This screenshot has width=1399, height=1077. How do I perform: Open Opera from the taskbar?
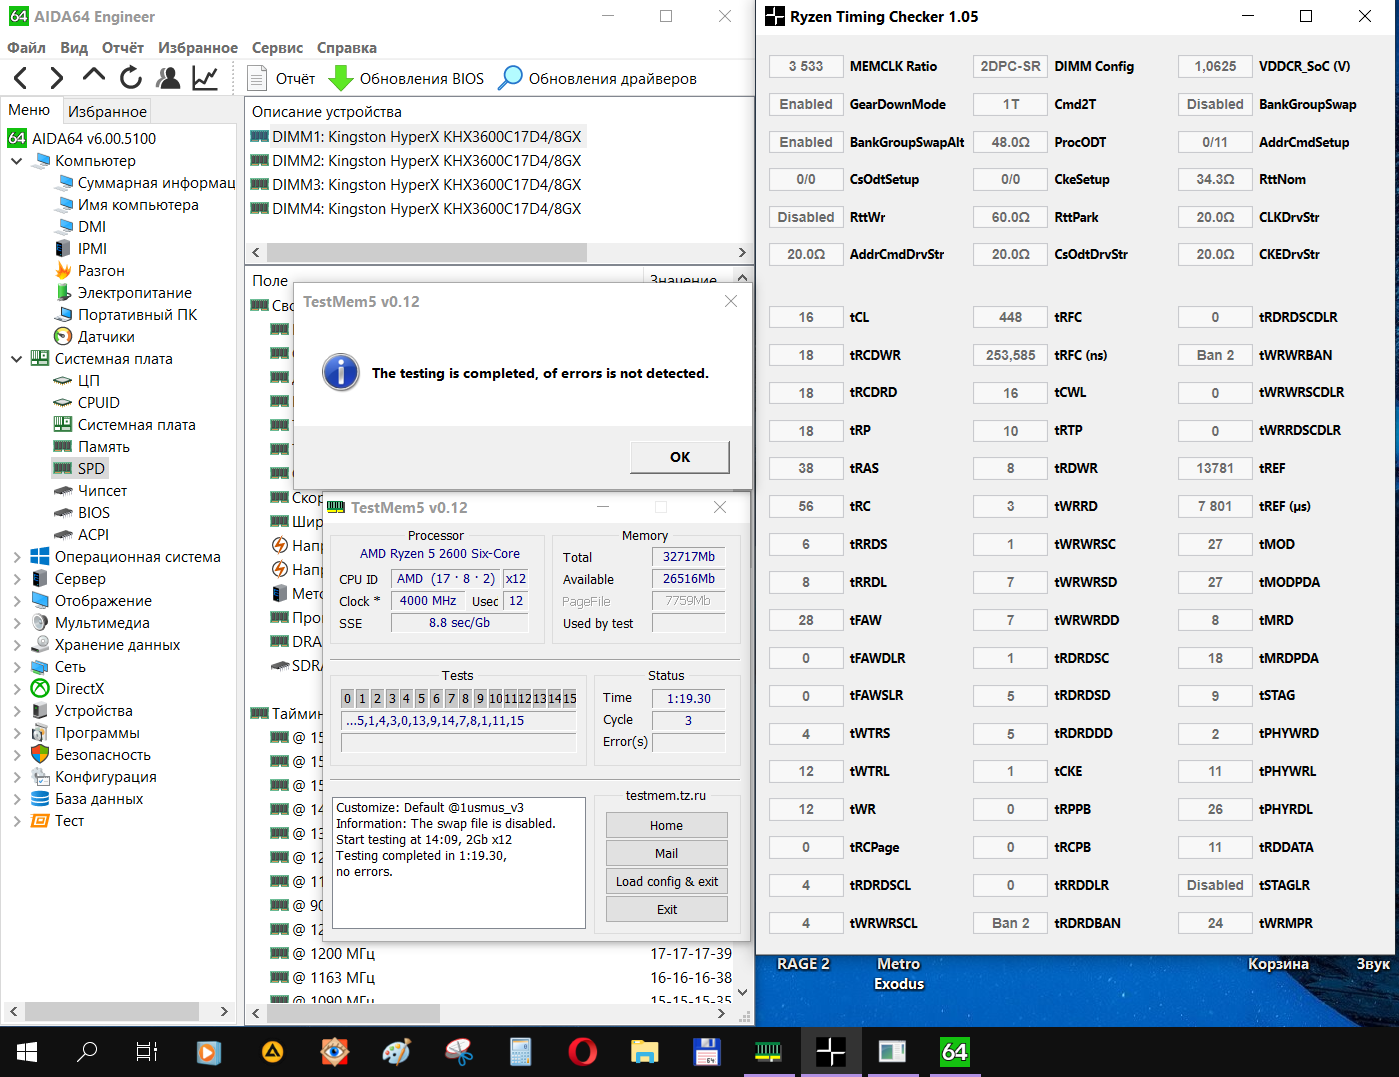coord(582,1052)
